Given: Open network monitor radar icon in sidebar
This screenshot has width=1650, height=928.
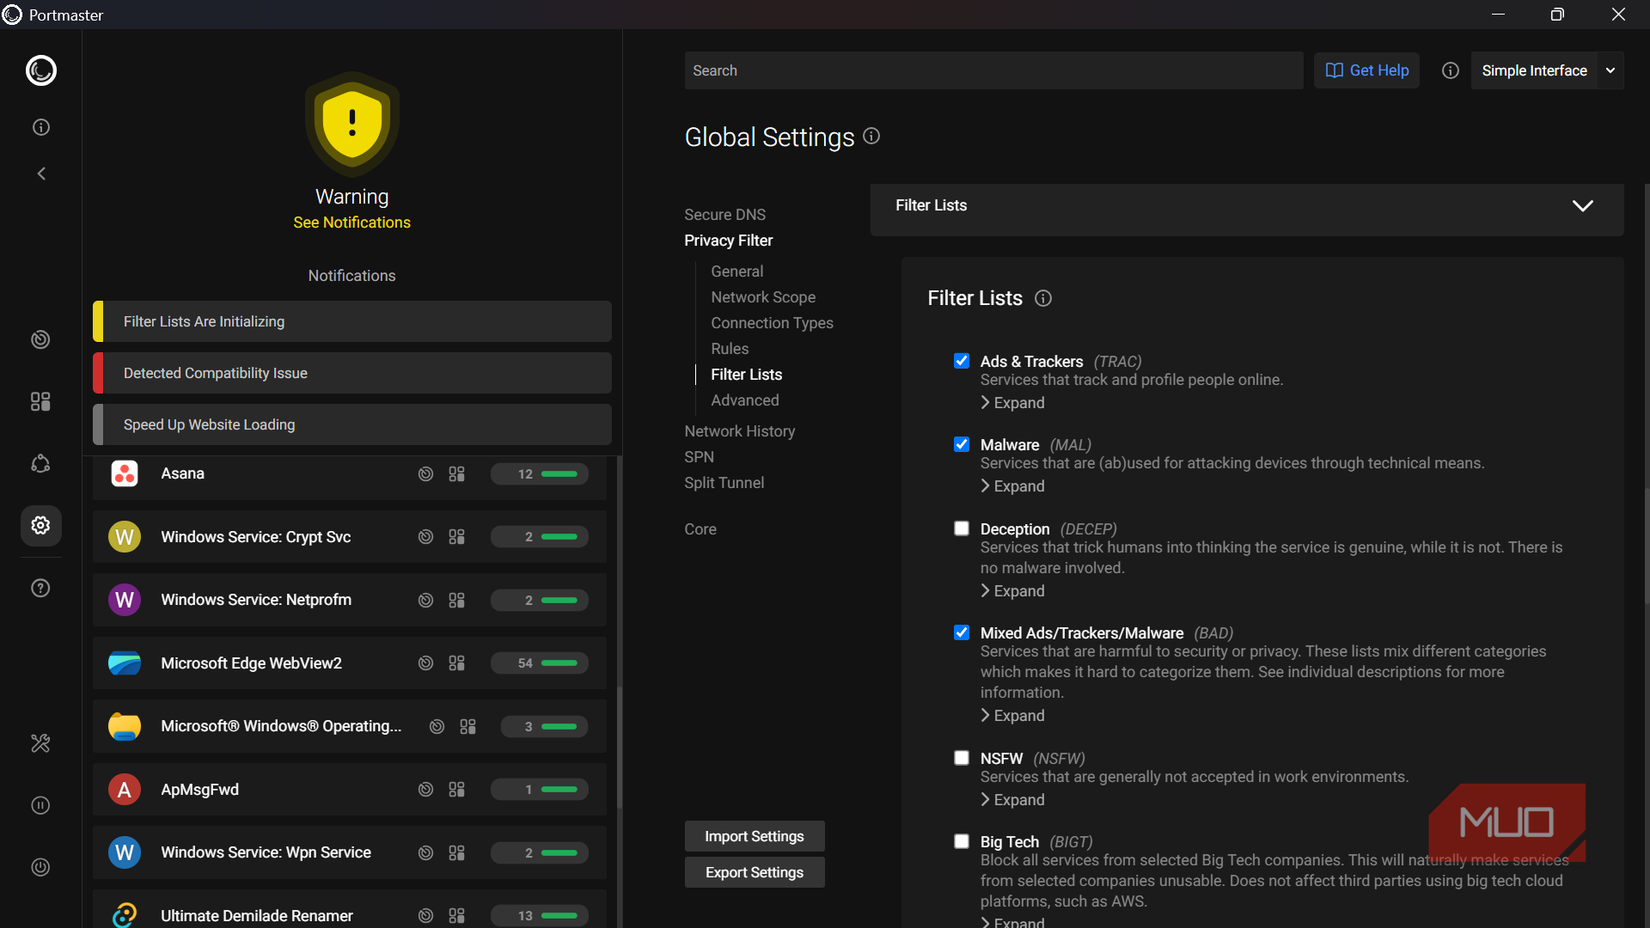Looking at the screenshot, I should [x=41, y=340].
